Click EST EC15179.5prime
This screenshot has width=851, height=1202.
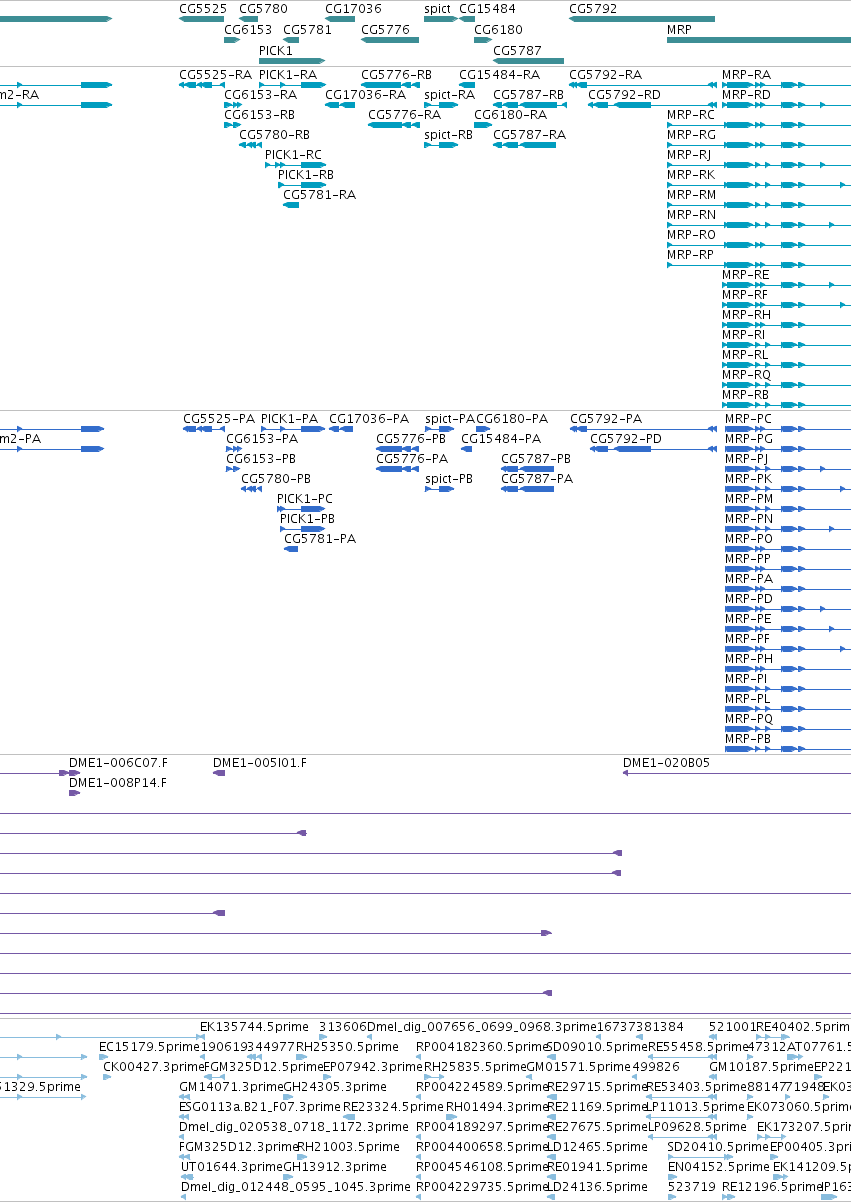pos(151,1046)
